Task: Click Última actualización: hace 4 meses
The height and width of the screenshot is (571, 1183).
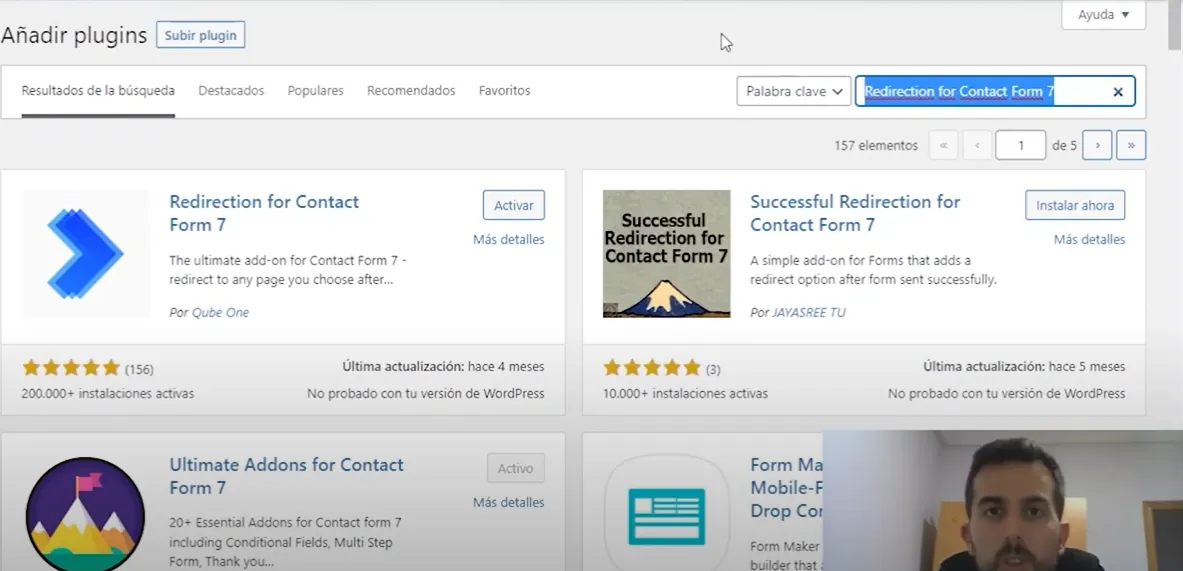Action: [x=443, y=367]
